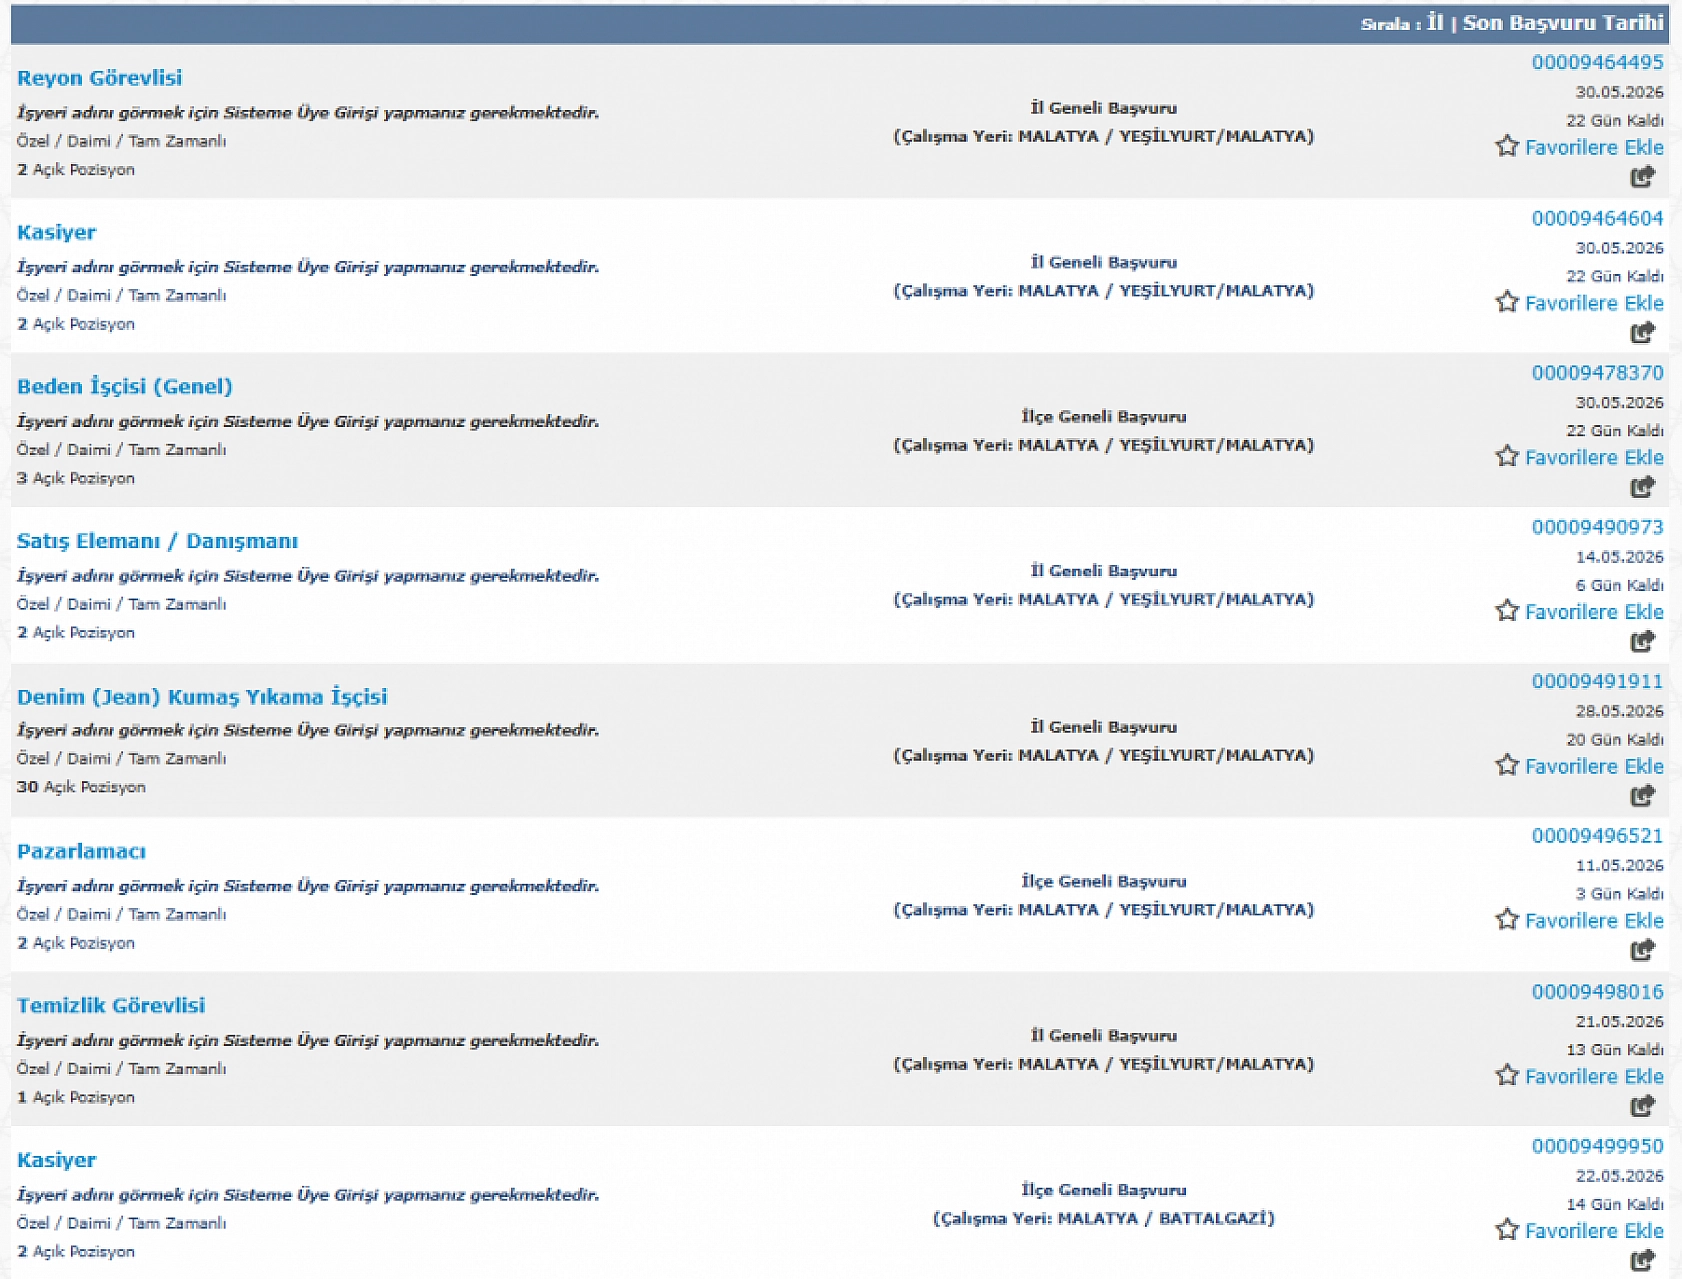Click share icon for listing 00009496521
The width and height of the screenshot is (1682, 1279).
click(x=1643, y=950)
